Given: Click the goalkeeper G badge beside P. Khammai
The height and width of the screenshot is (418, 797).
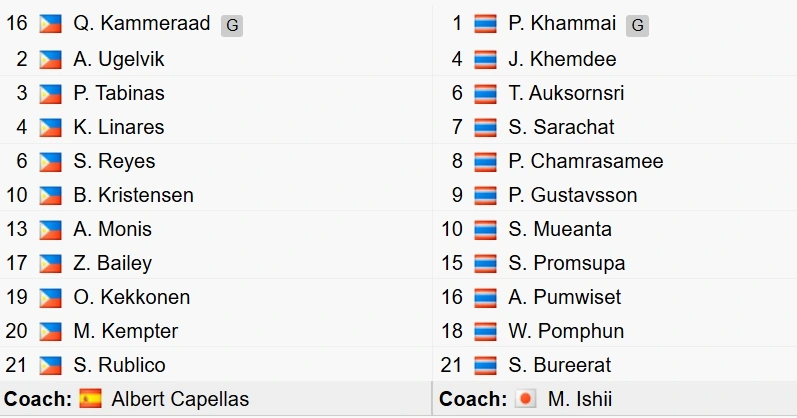Looking at the screenshot, I should pyautogui.click(x=637, y=25).
